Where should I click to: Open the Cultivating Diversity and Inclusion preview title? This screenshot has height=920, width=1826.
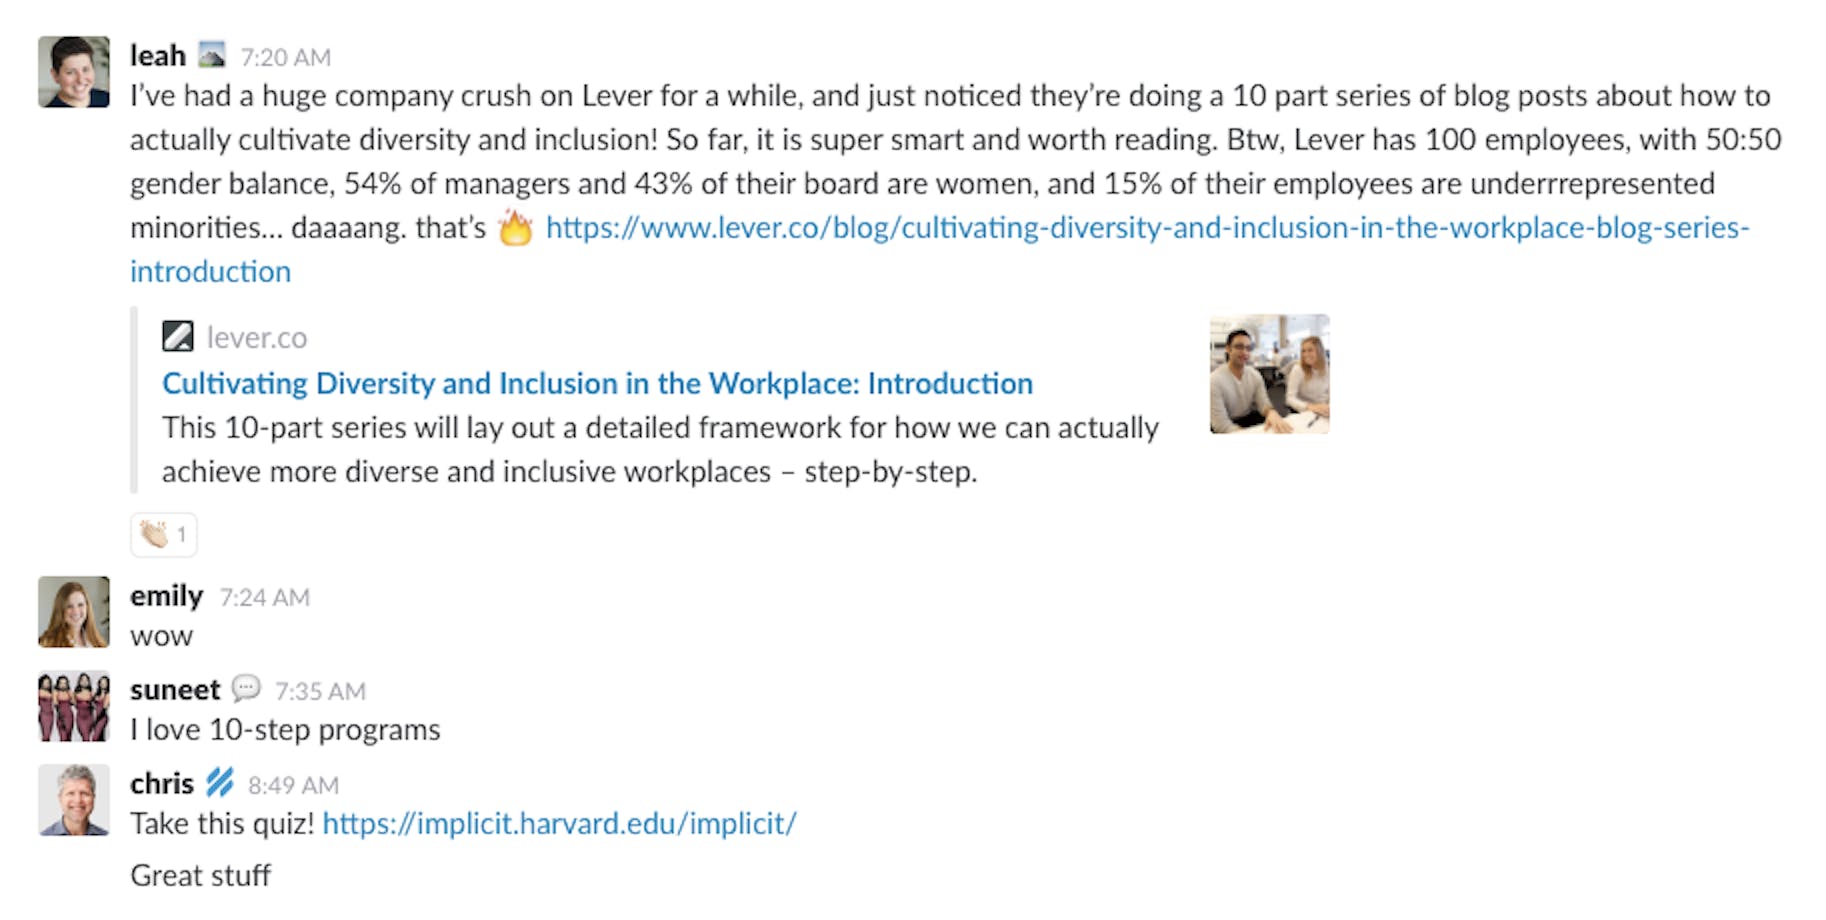click(597, 383)
